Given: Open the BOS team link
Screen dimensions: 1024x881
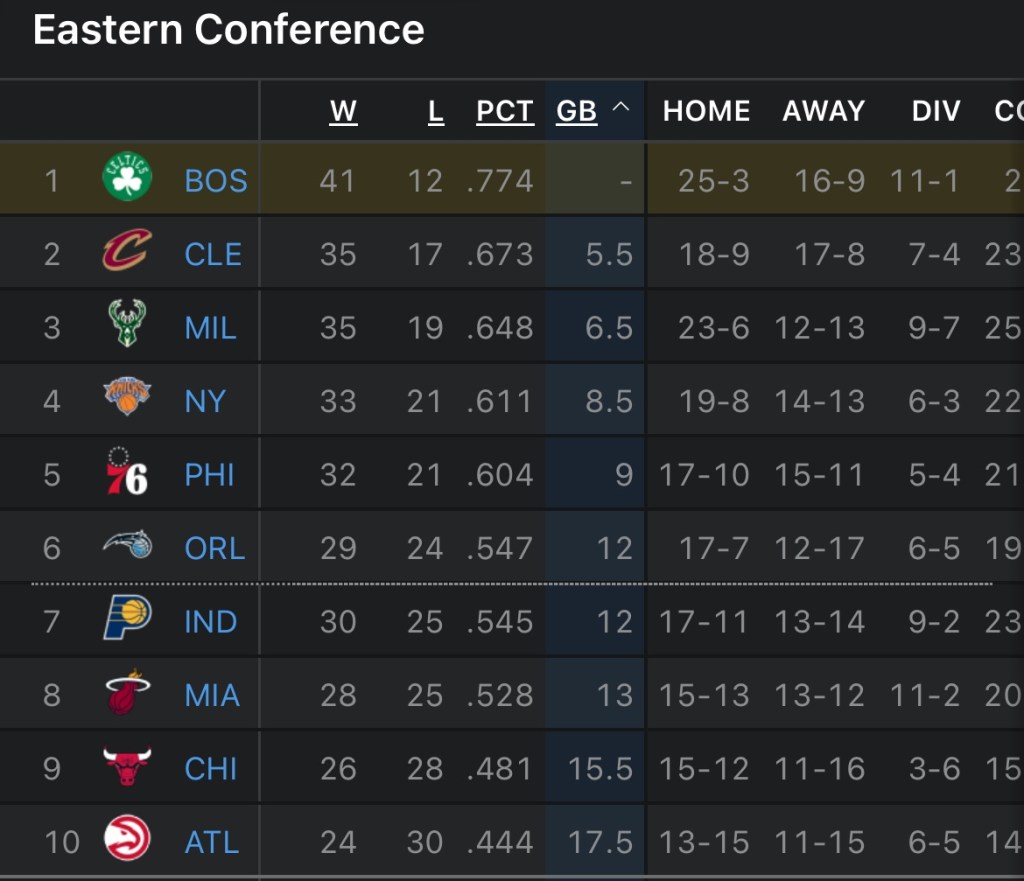Looking at the screenshot, I should [216, 181].
